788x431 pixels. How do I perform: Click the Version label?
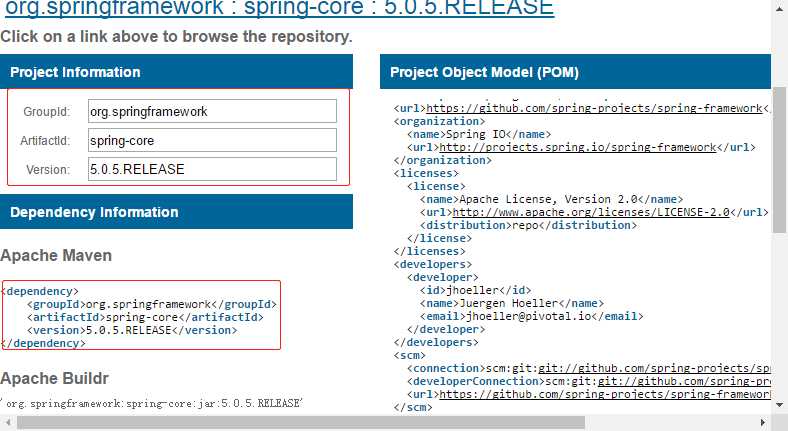[x=48, y=170]
